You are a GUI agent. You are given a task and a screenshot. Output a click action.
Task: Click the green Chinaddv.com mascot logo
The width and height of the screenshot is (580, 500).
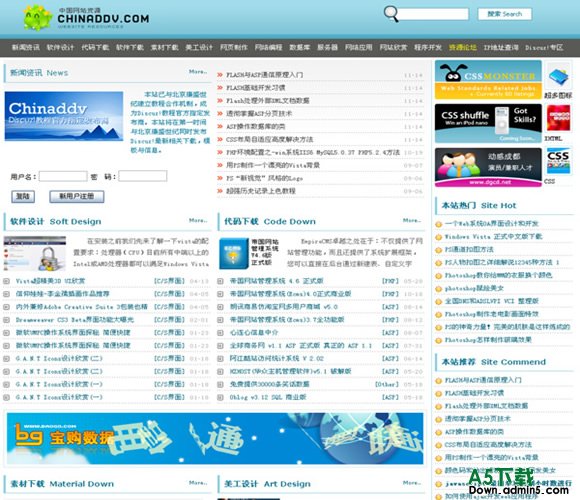(38, 17)
